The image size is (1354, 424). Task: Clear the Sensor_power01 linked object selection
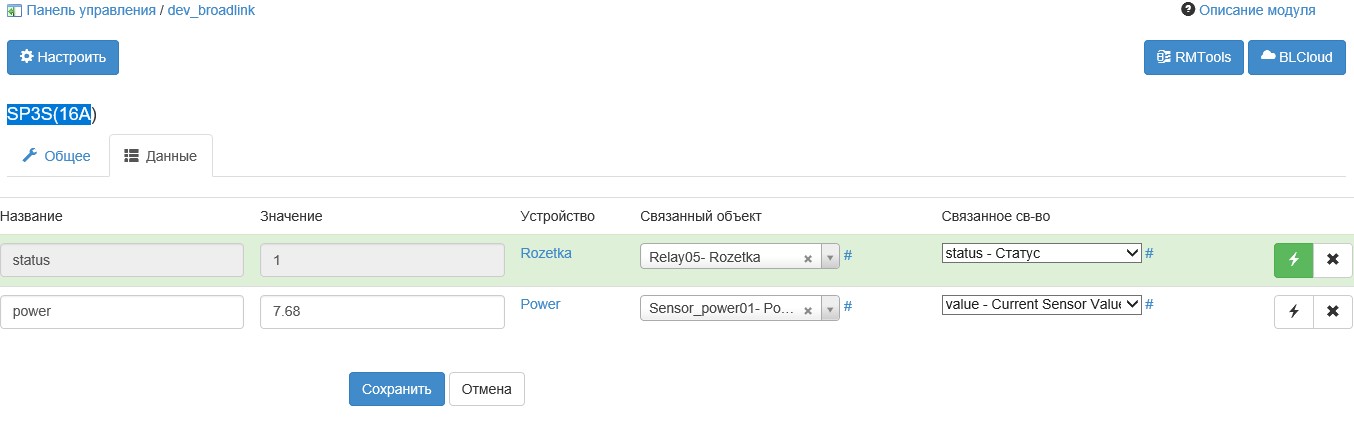click(808, 310)
